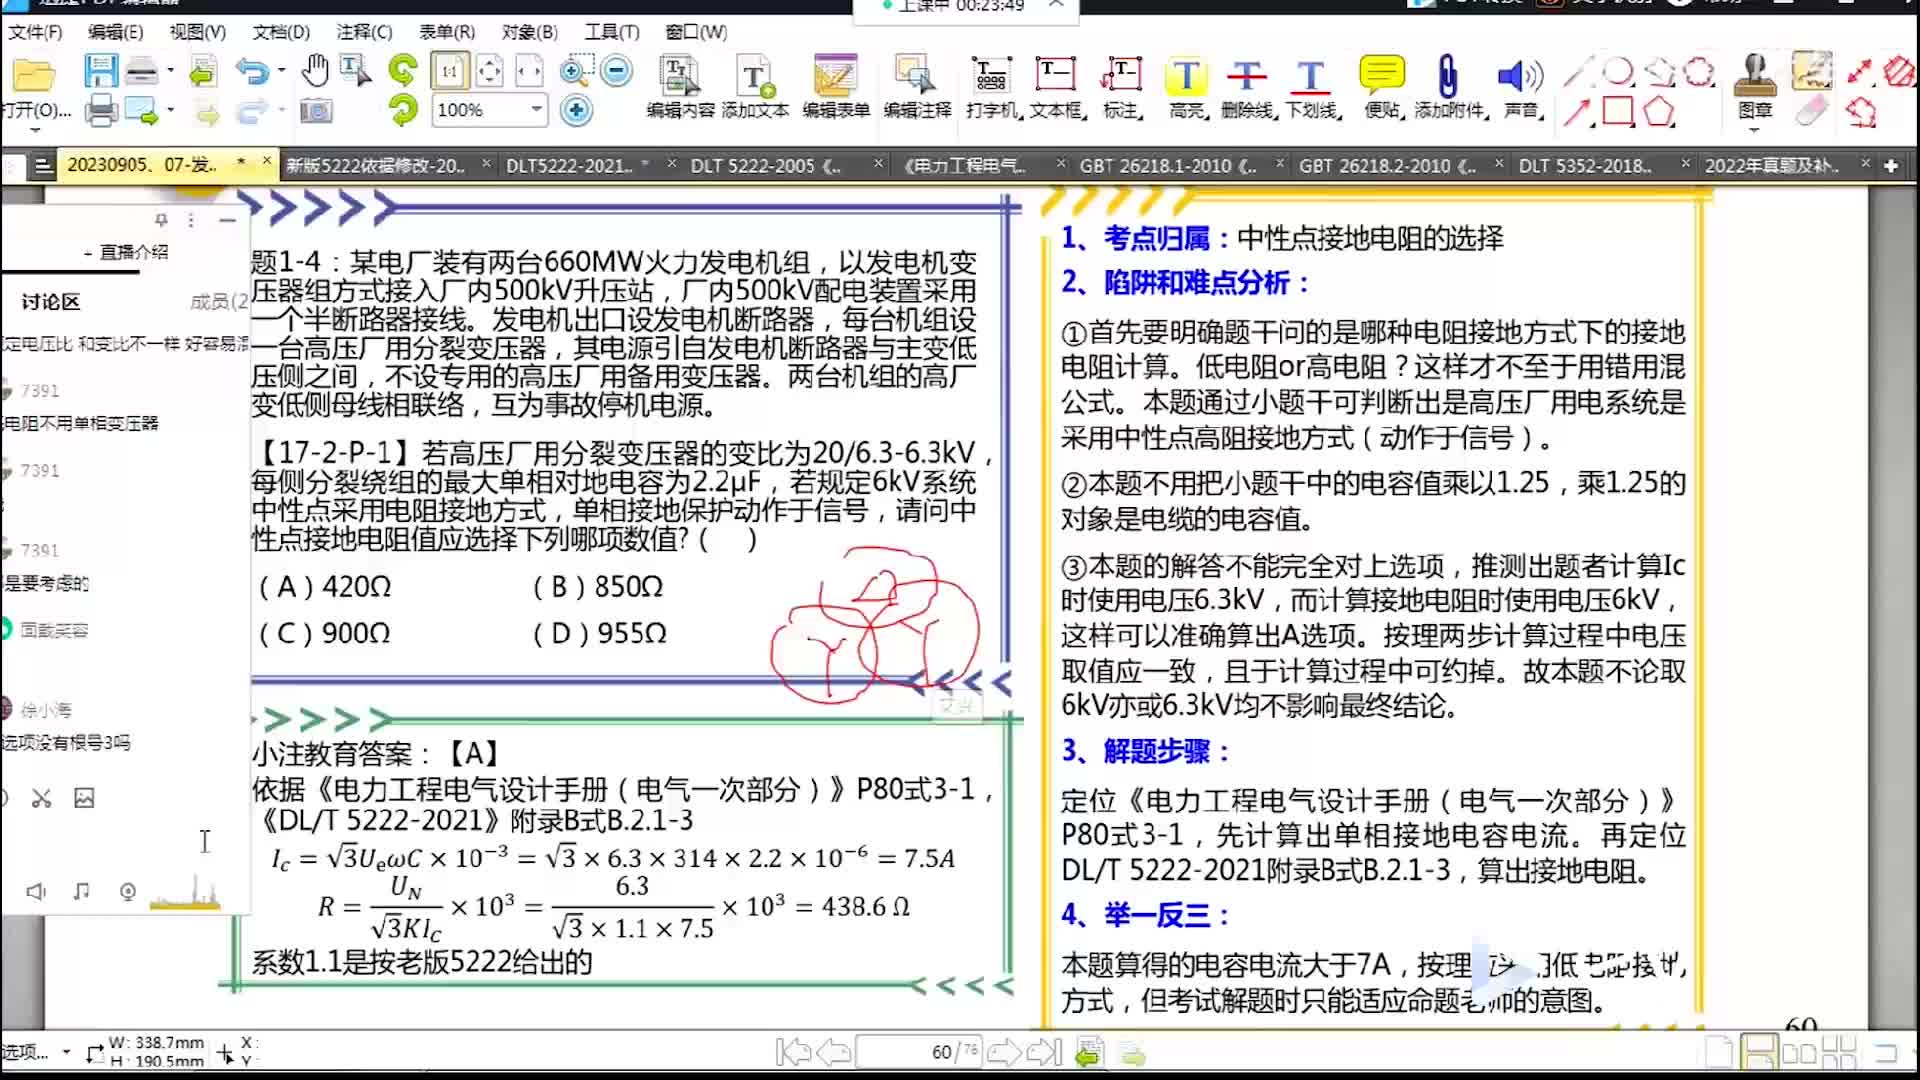Expand the undo history dropdown arrow
This screenshot has width=1920, height=1080.
282,71
